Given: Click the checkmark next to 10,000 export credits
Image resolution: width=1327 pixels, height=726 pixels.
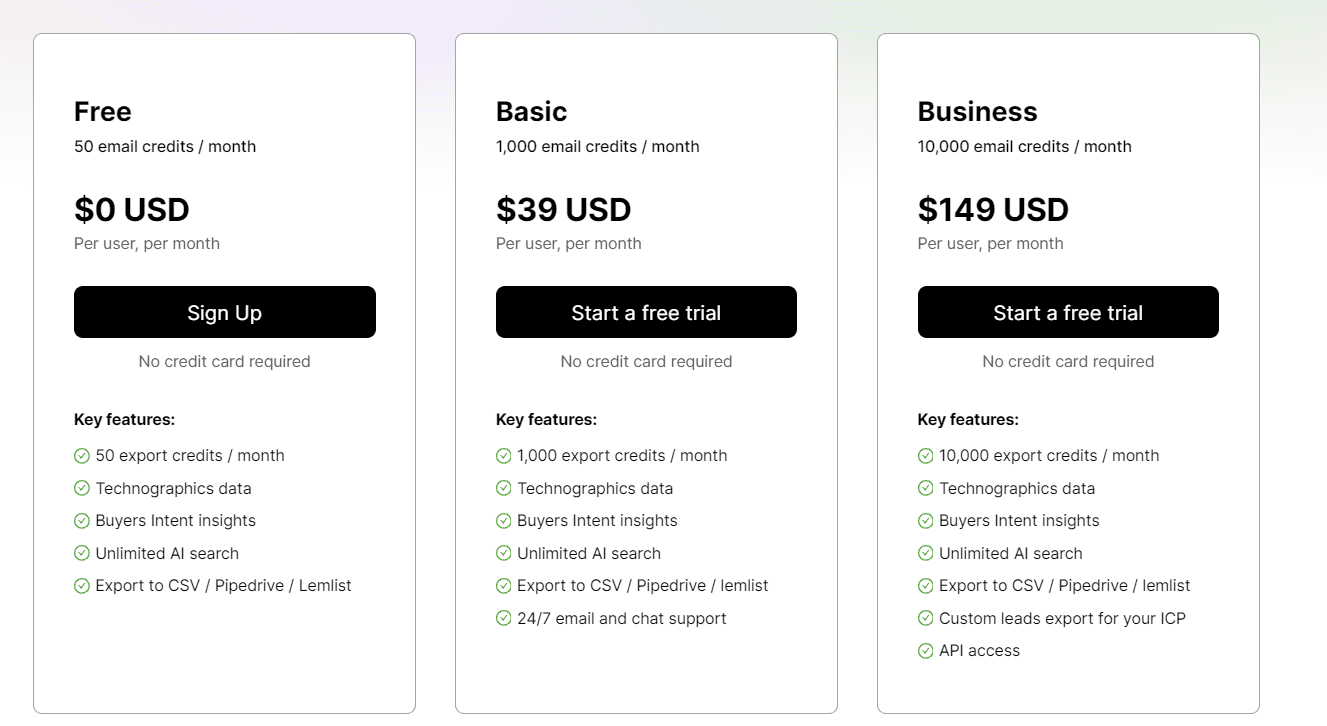Looking at the screenshot, I should [925, 455].
